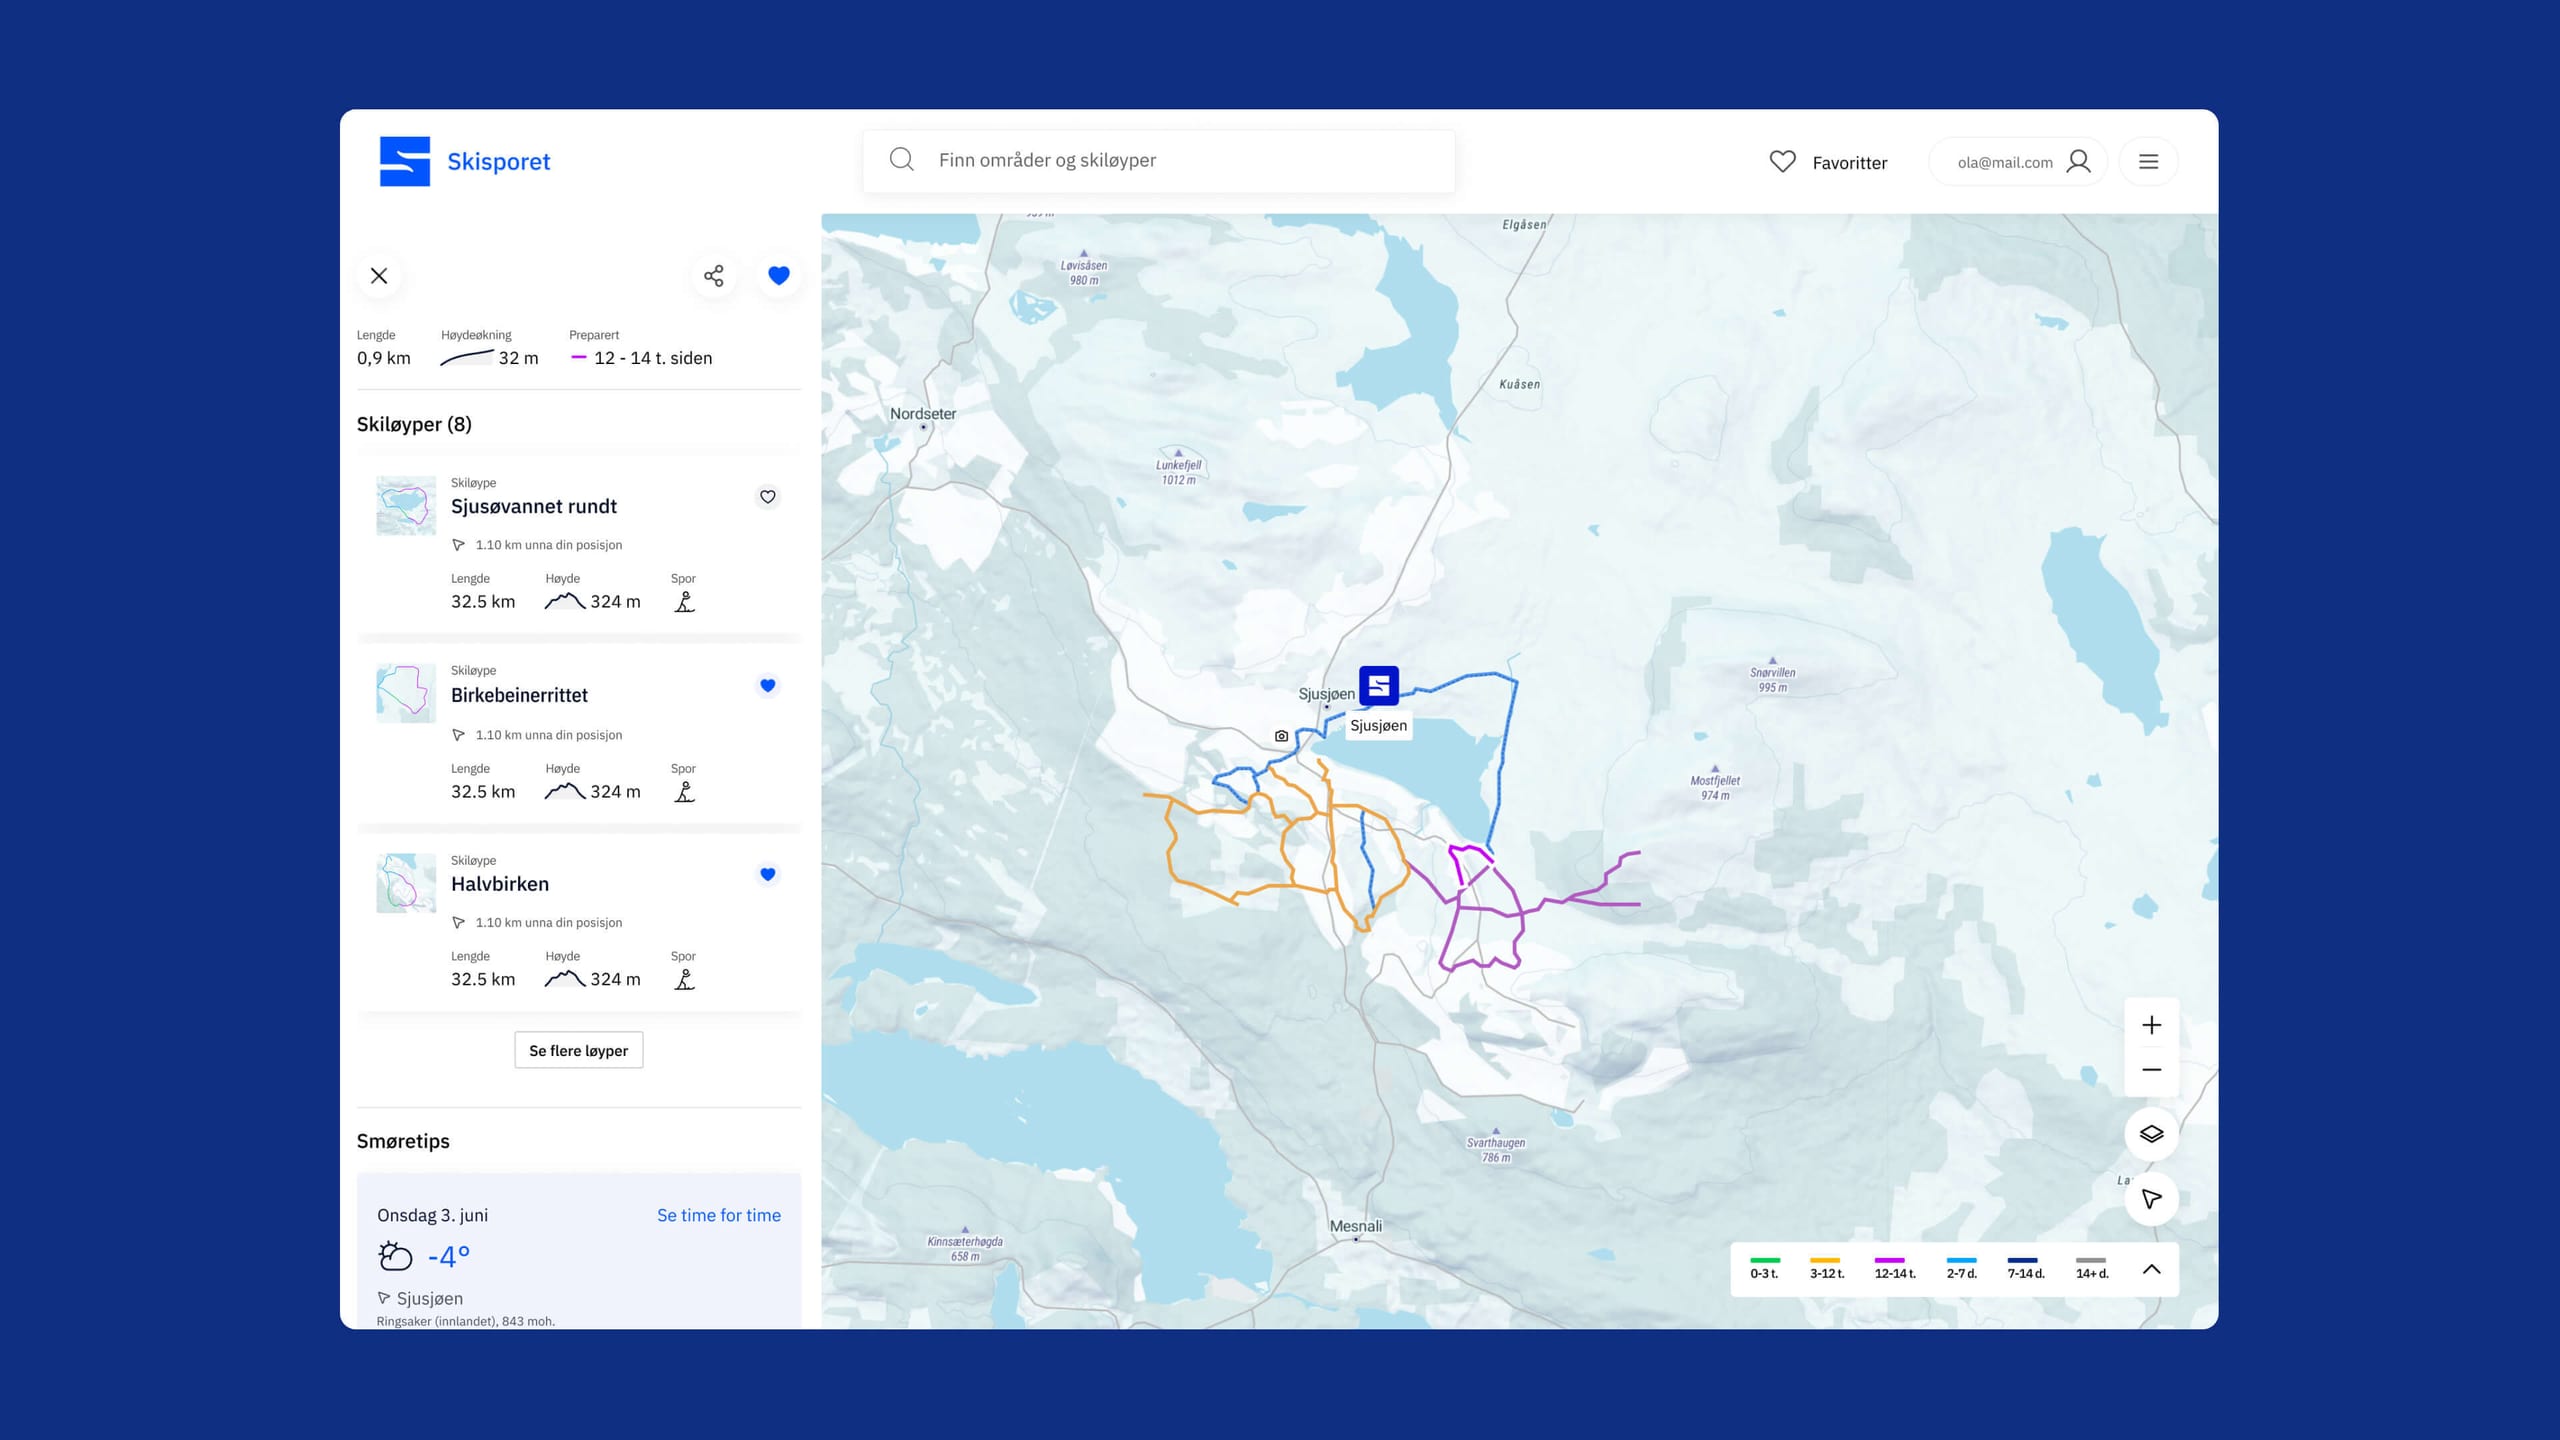The height and width of the screenshot is (1440, 2560).
Task: Open the hamburger main menu
Action: coord(2148,162)
